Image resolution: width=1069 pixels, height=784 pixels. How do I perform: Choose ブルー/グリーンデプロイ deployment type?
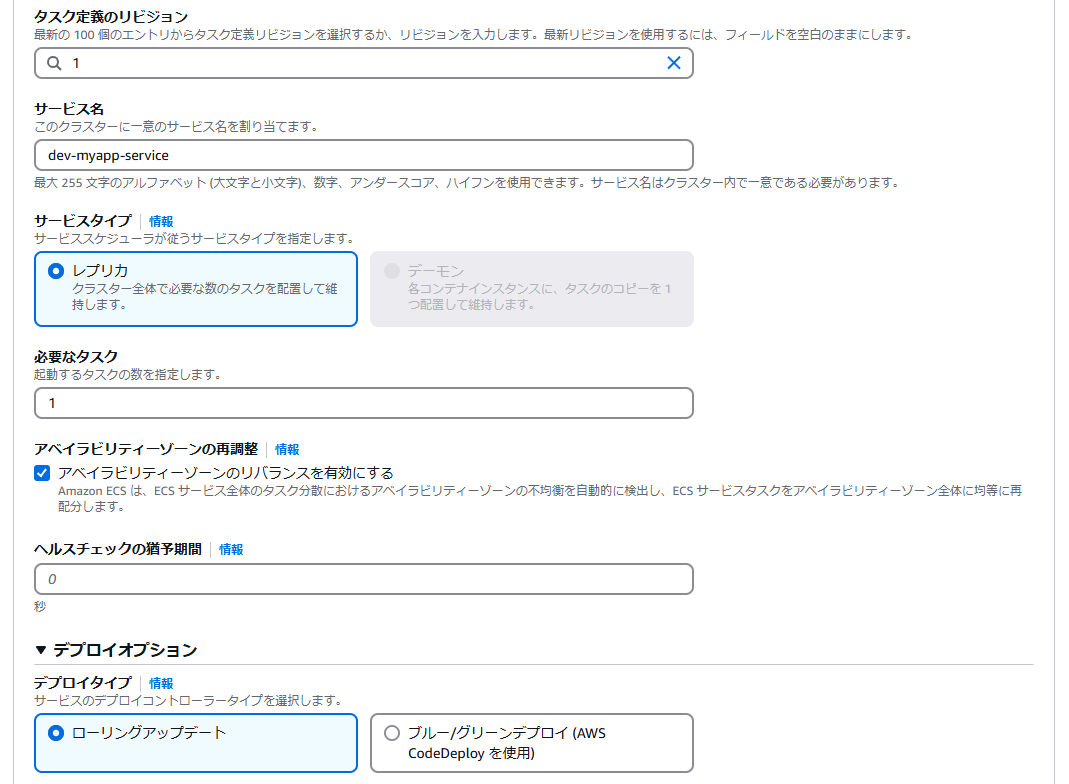[391, 735]
